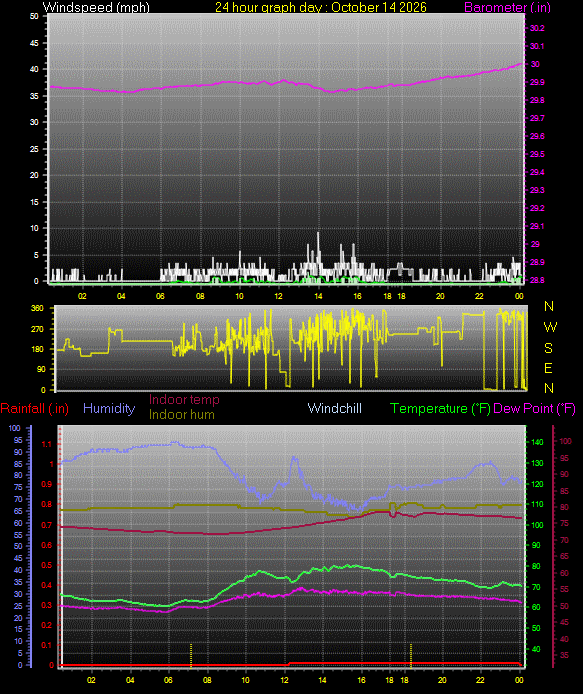This screenshot has height=694, width=583.
Task: Click the 360 value on wind direction axis
Action: pos(38,308)
